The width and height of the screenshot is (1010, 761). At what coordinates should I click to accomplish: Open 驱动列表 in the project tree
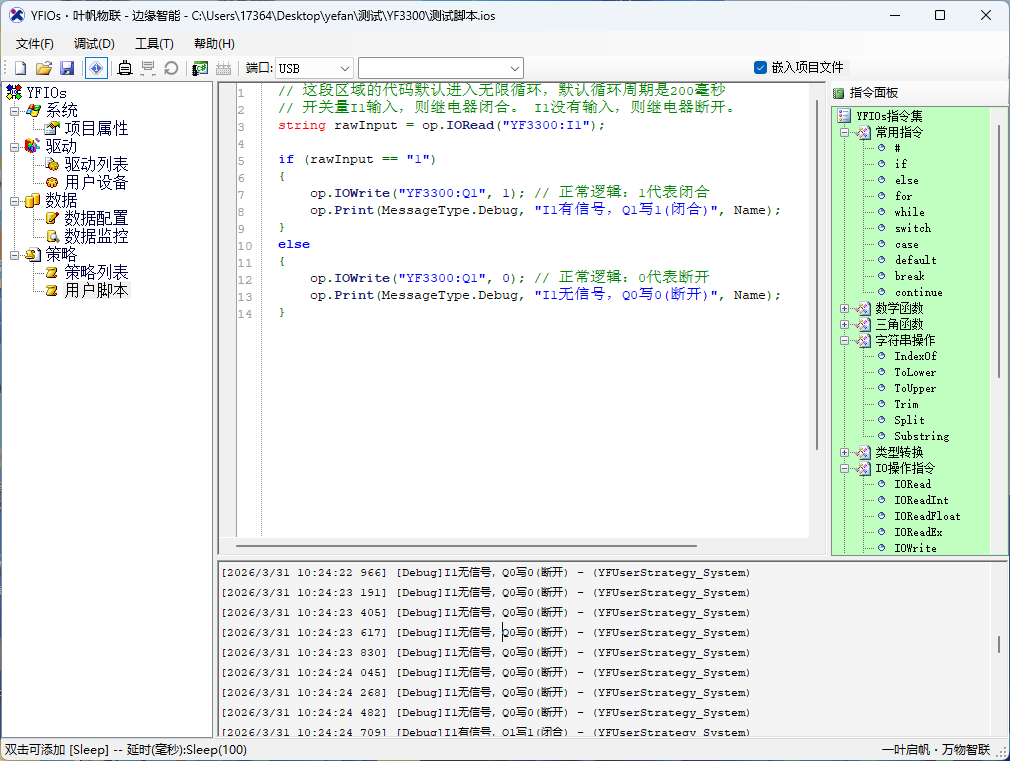(x=96, y=164)
